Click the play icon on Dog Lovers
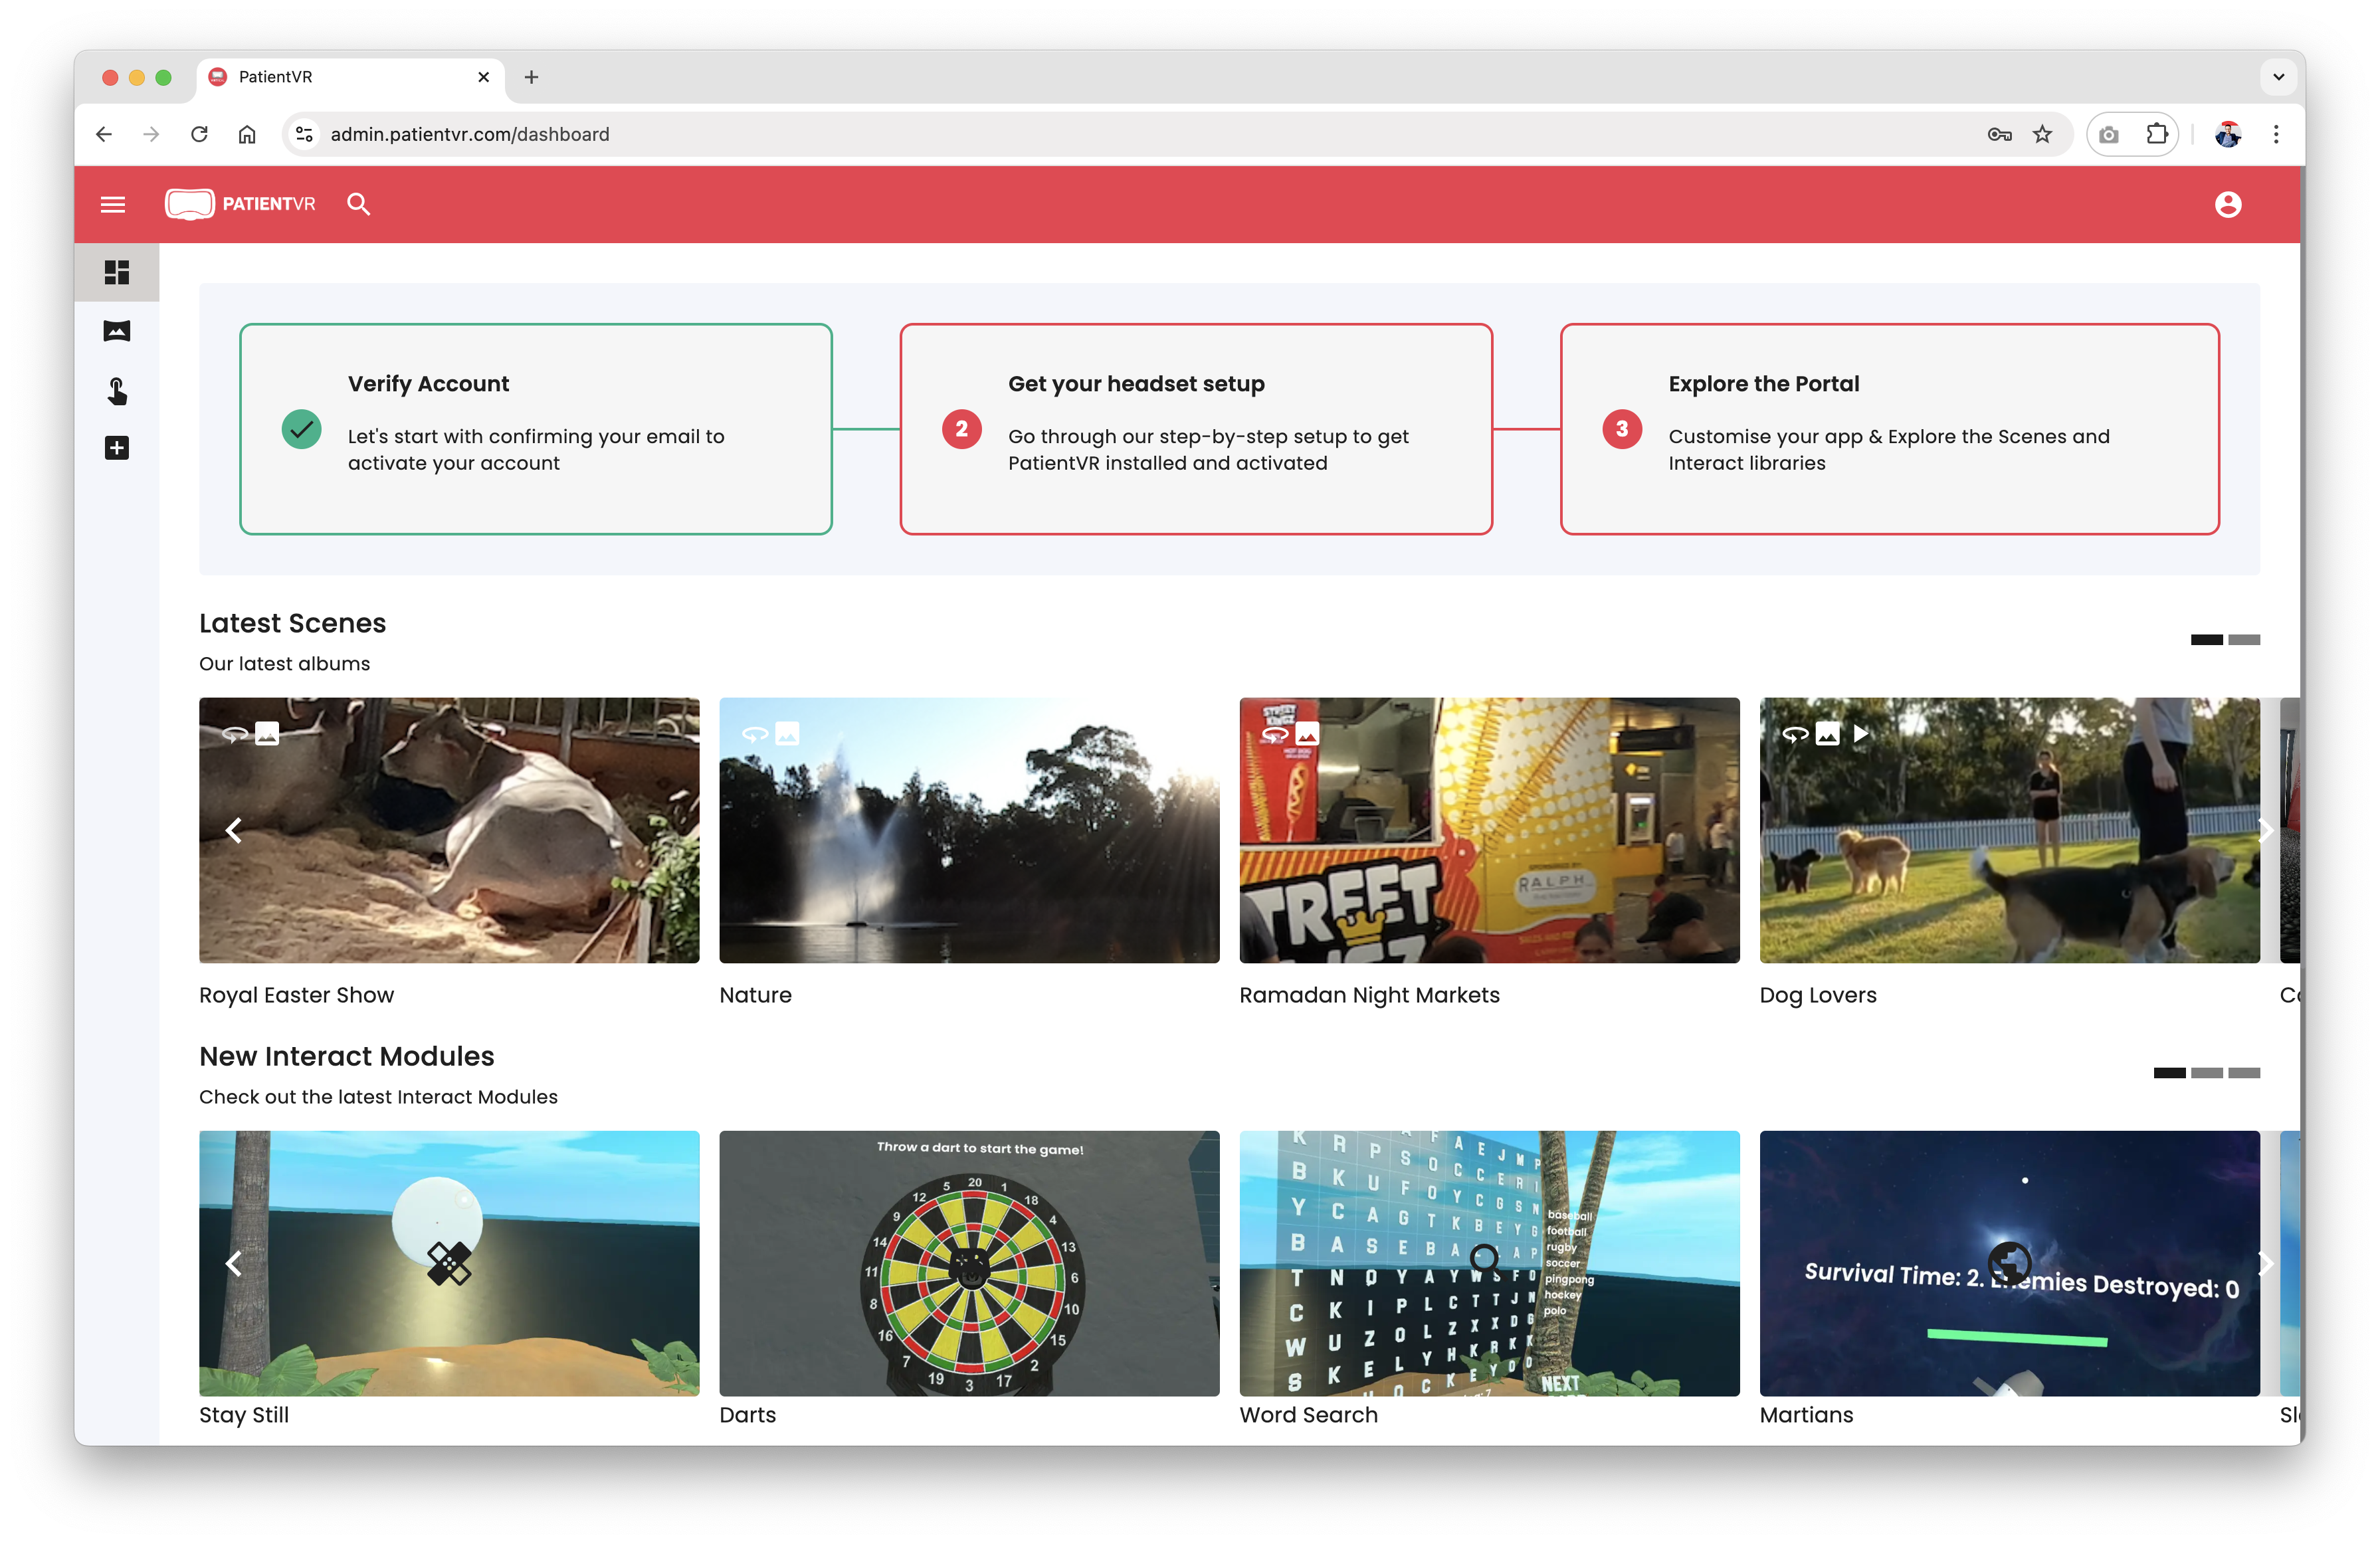Image resolution: width=2380 pixels, height=1544 pixels. click(x=1860, y=734)
